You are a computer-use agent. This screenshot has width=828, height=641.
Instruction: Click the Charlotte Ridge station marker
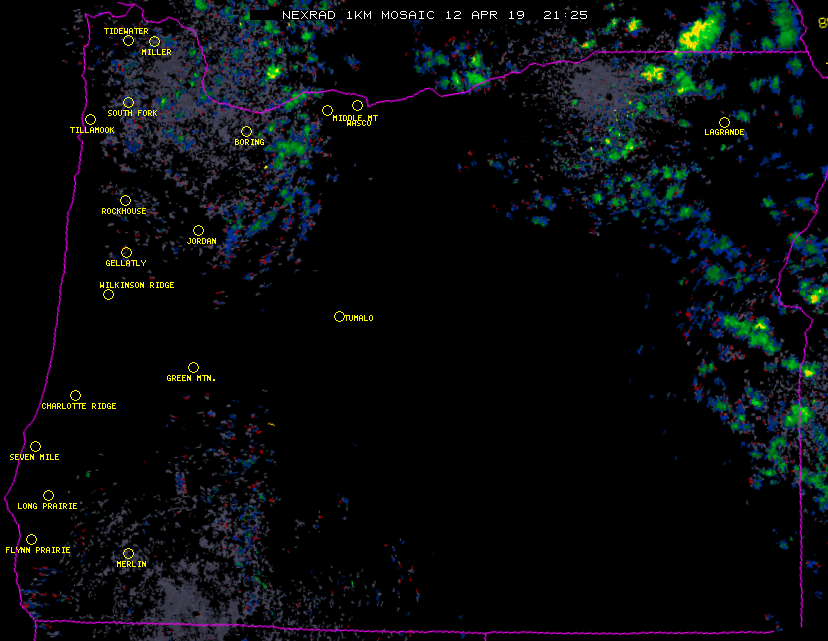(x=75, y=395)
